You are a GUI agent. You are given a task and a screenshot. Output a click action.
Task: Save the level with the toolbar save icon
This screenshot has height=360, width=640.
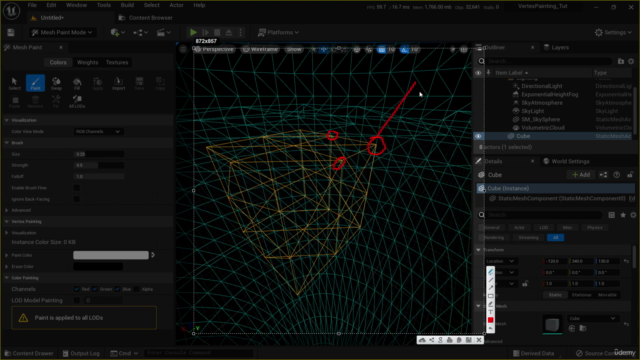[x=11, y=33]
